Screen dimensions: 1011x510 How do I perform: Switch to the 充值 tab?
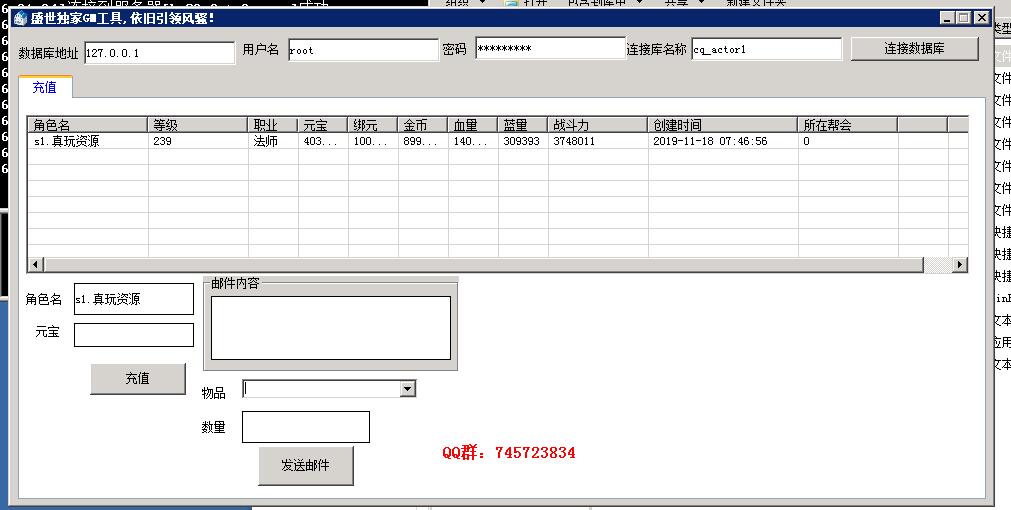coord(44,88)
